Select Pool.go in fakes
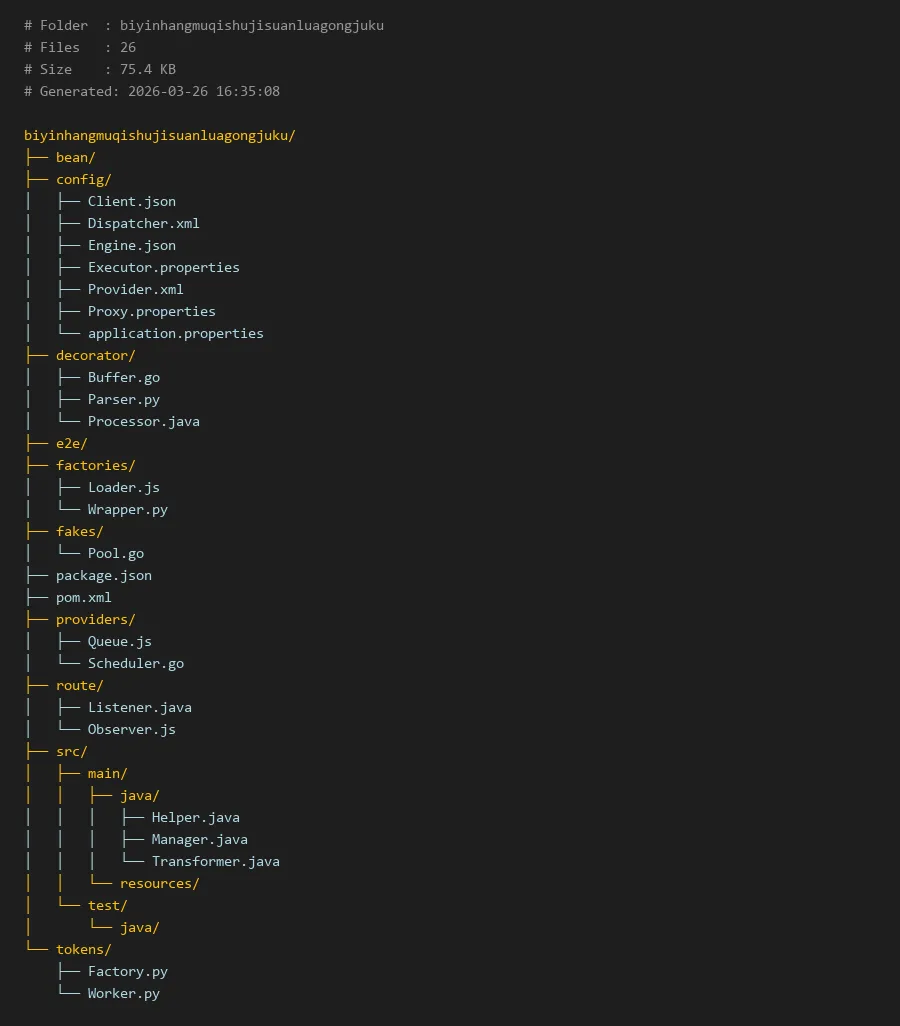Screen dimensions: 900x1026 pos(115,553)
